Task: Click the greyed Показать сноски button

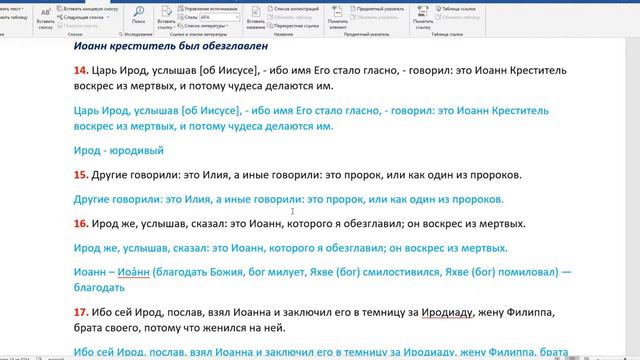Action: (78, 26)
